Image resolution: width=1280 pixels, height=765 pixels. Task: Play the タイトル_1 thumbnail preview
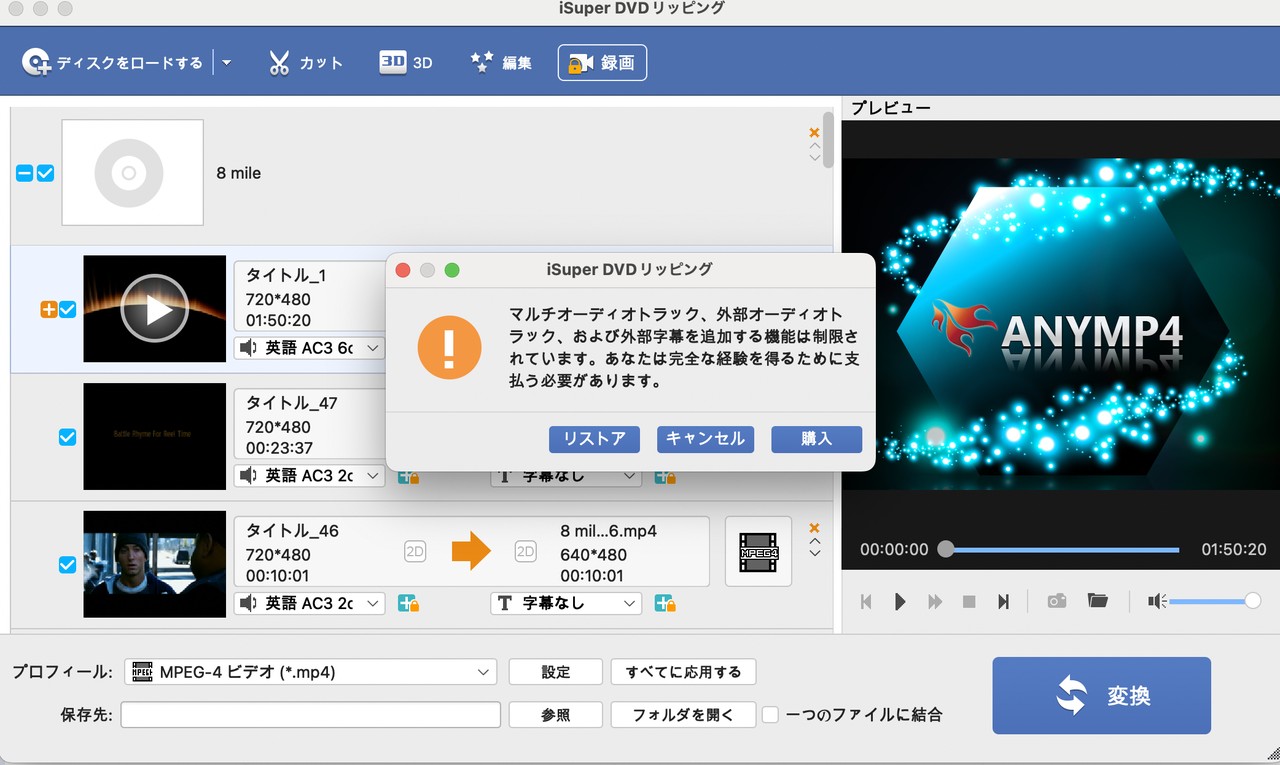click(154, 309)
